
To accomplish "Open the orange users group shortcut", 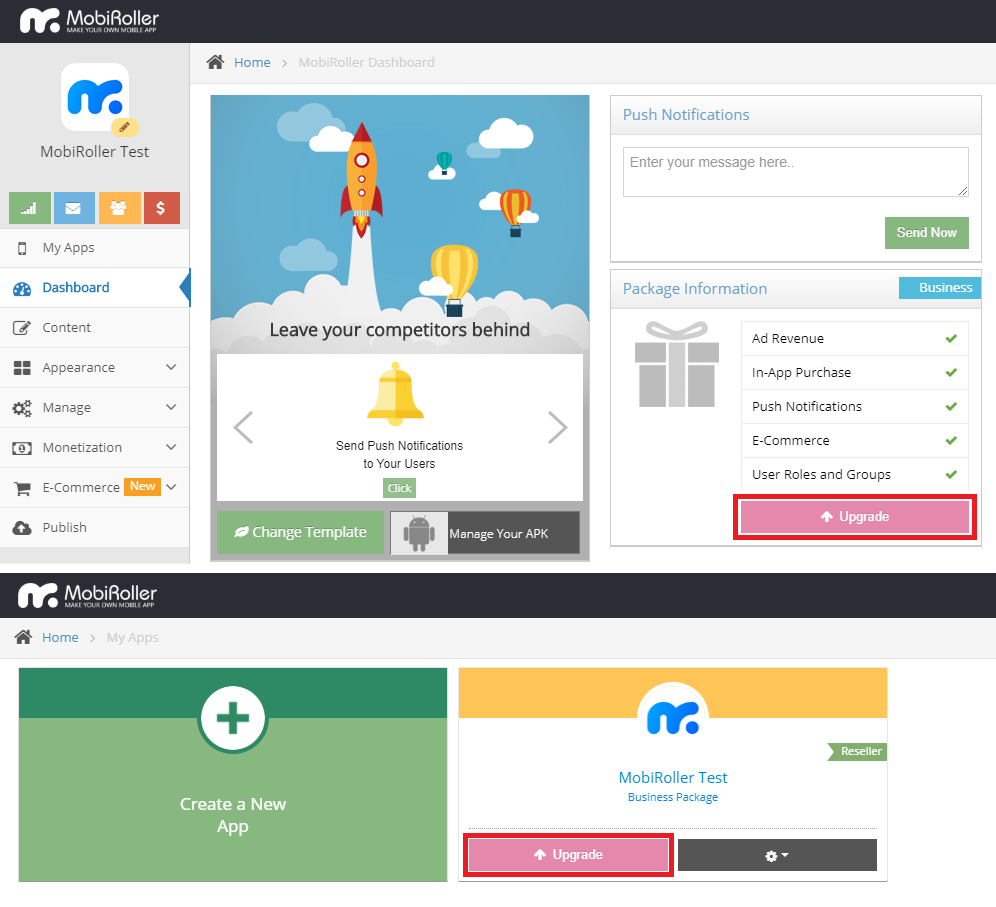I will click(119, 208).
